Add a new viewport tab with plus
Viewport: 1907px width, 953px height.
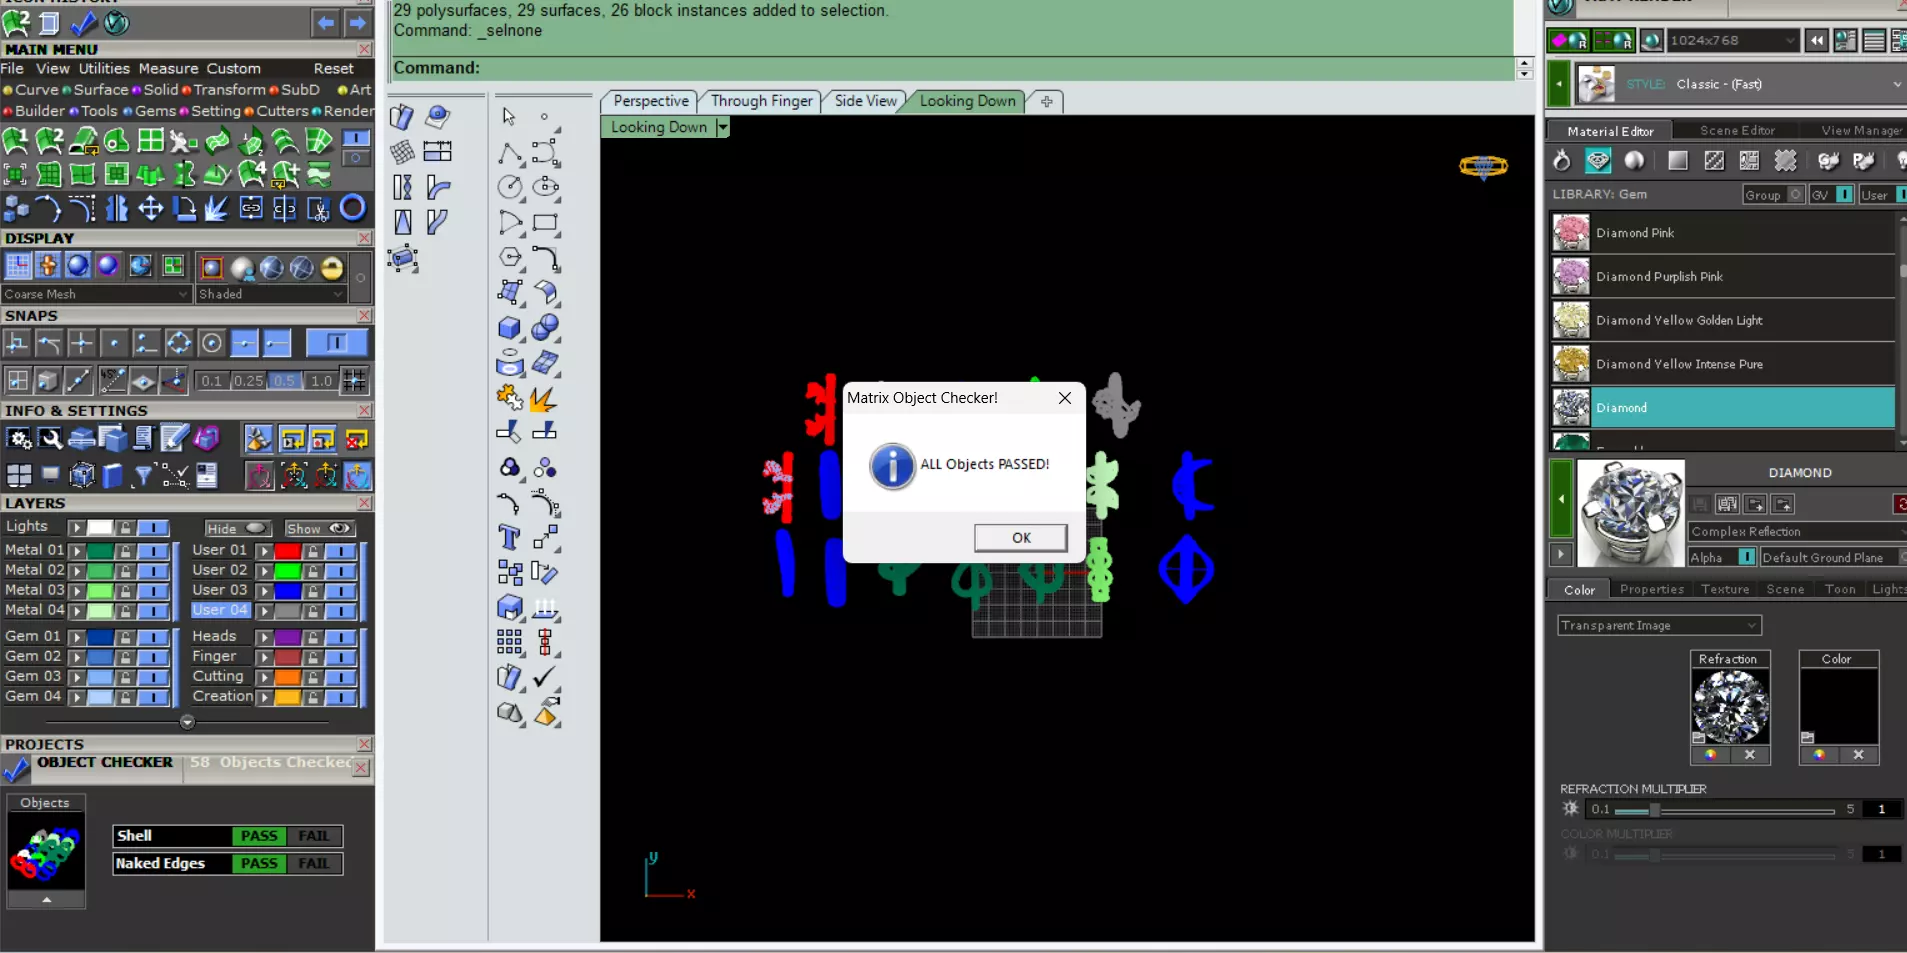(1046, 101)
